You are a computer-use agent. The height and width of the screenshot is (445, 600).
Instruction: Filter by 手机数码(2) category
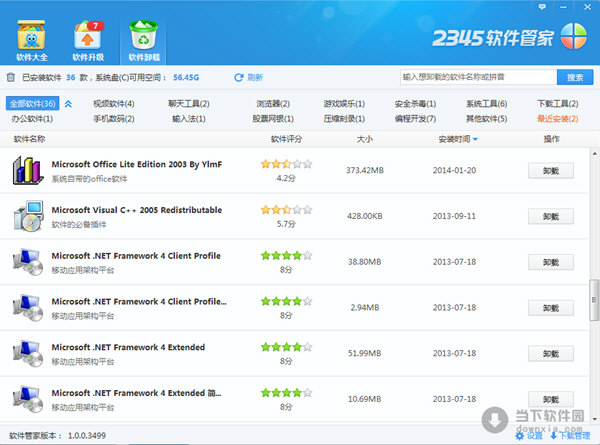[x=114, y=119]
